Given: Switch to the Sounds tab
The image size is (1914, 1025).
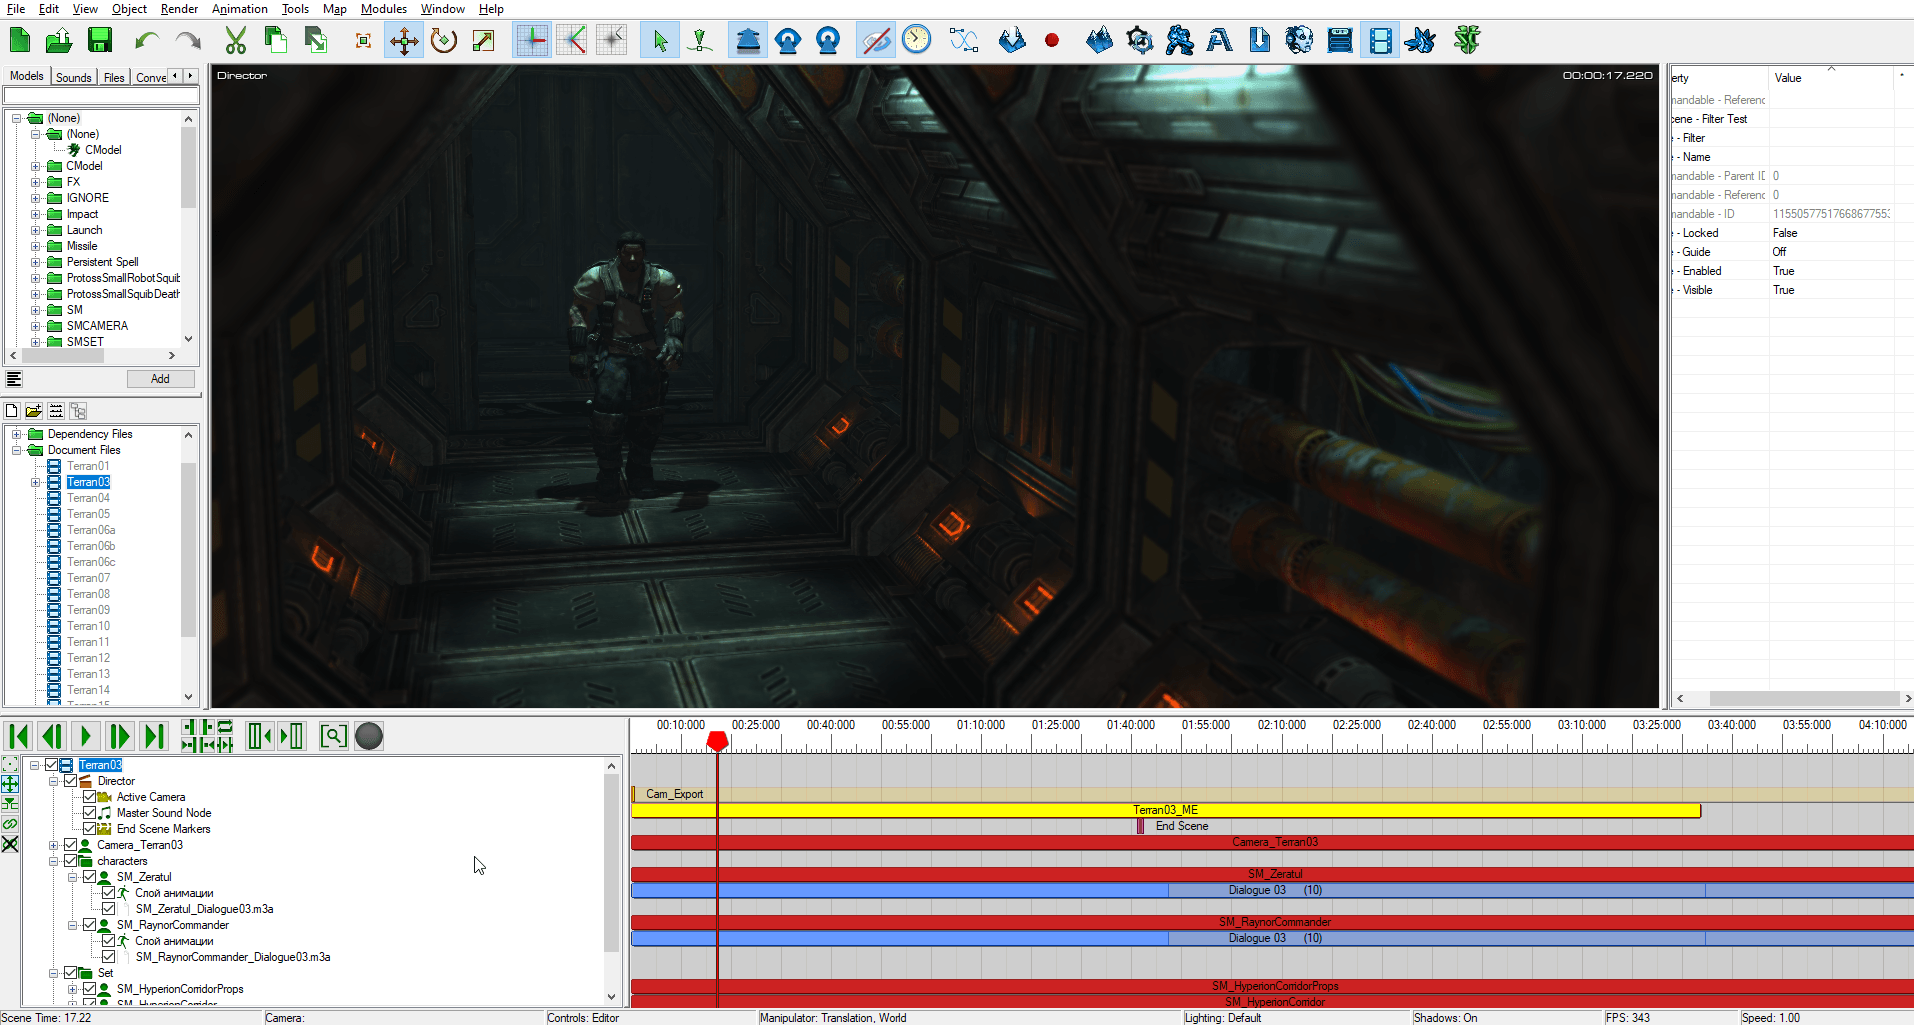Looking at the screenshot, I should click(x=73, y=76).
